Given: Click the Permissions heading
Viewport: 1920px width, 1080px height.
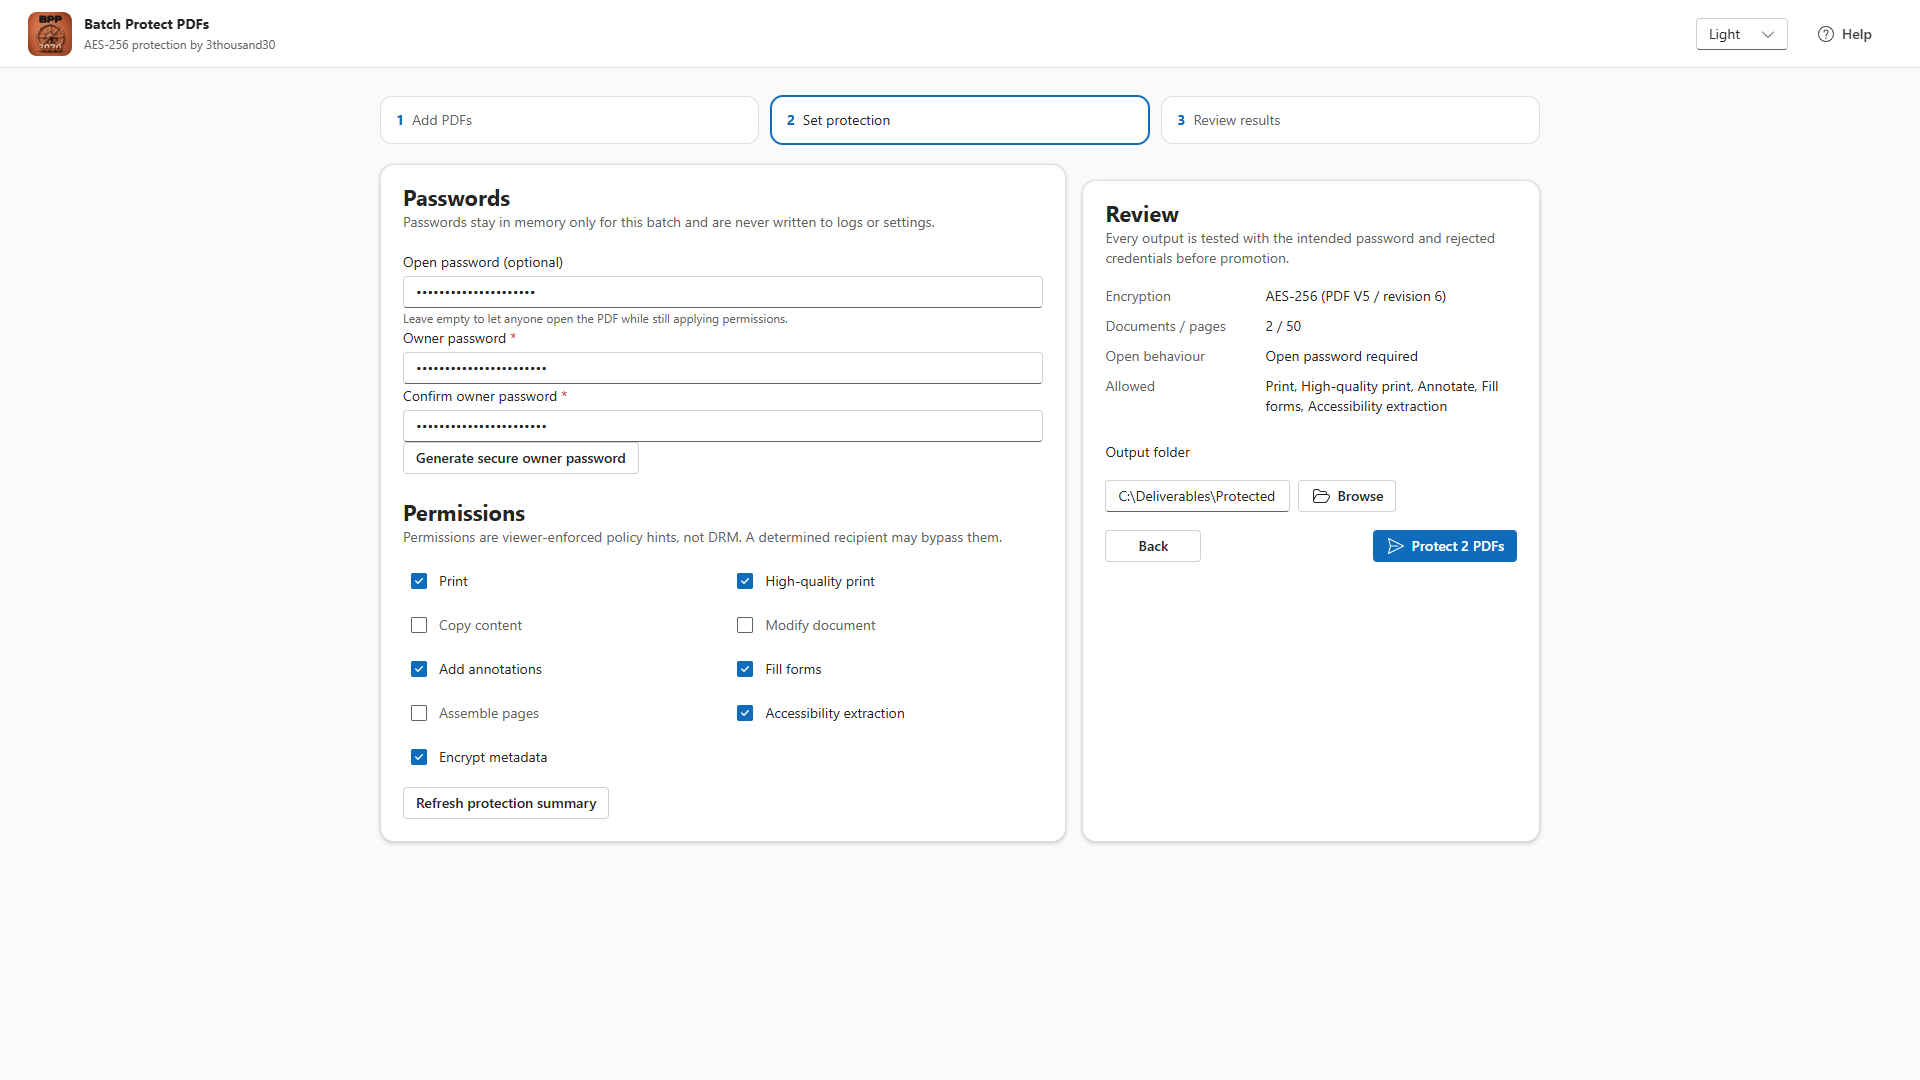Looking at the screenshot, I should (x=464, y=513).
